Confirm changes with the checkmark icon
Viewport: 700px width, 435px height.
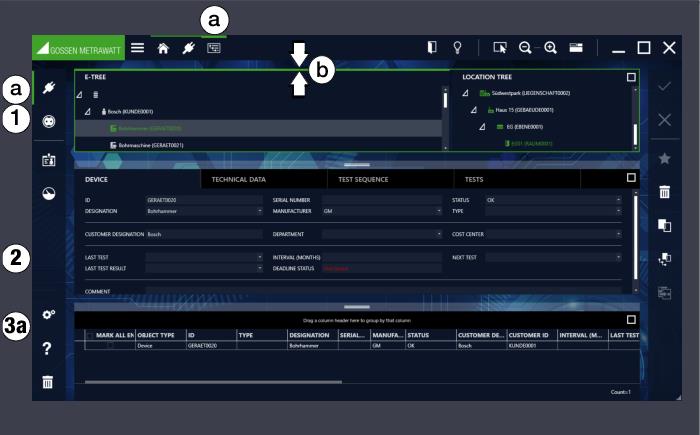664,86
